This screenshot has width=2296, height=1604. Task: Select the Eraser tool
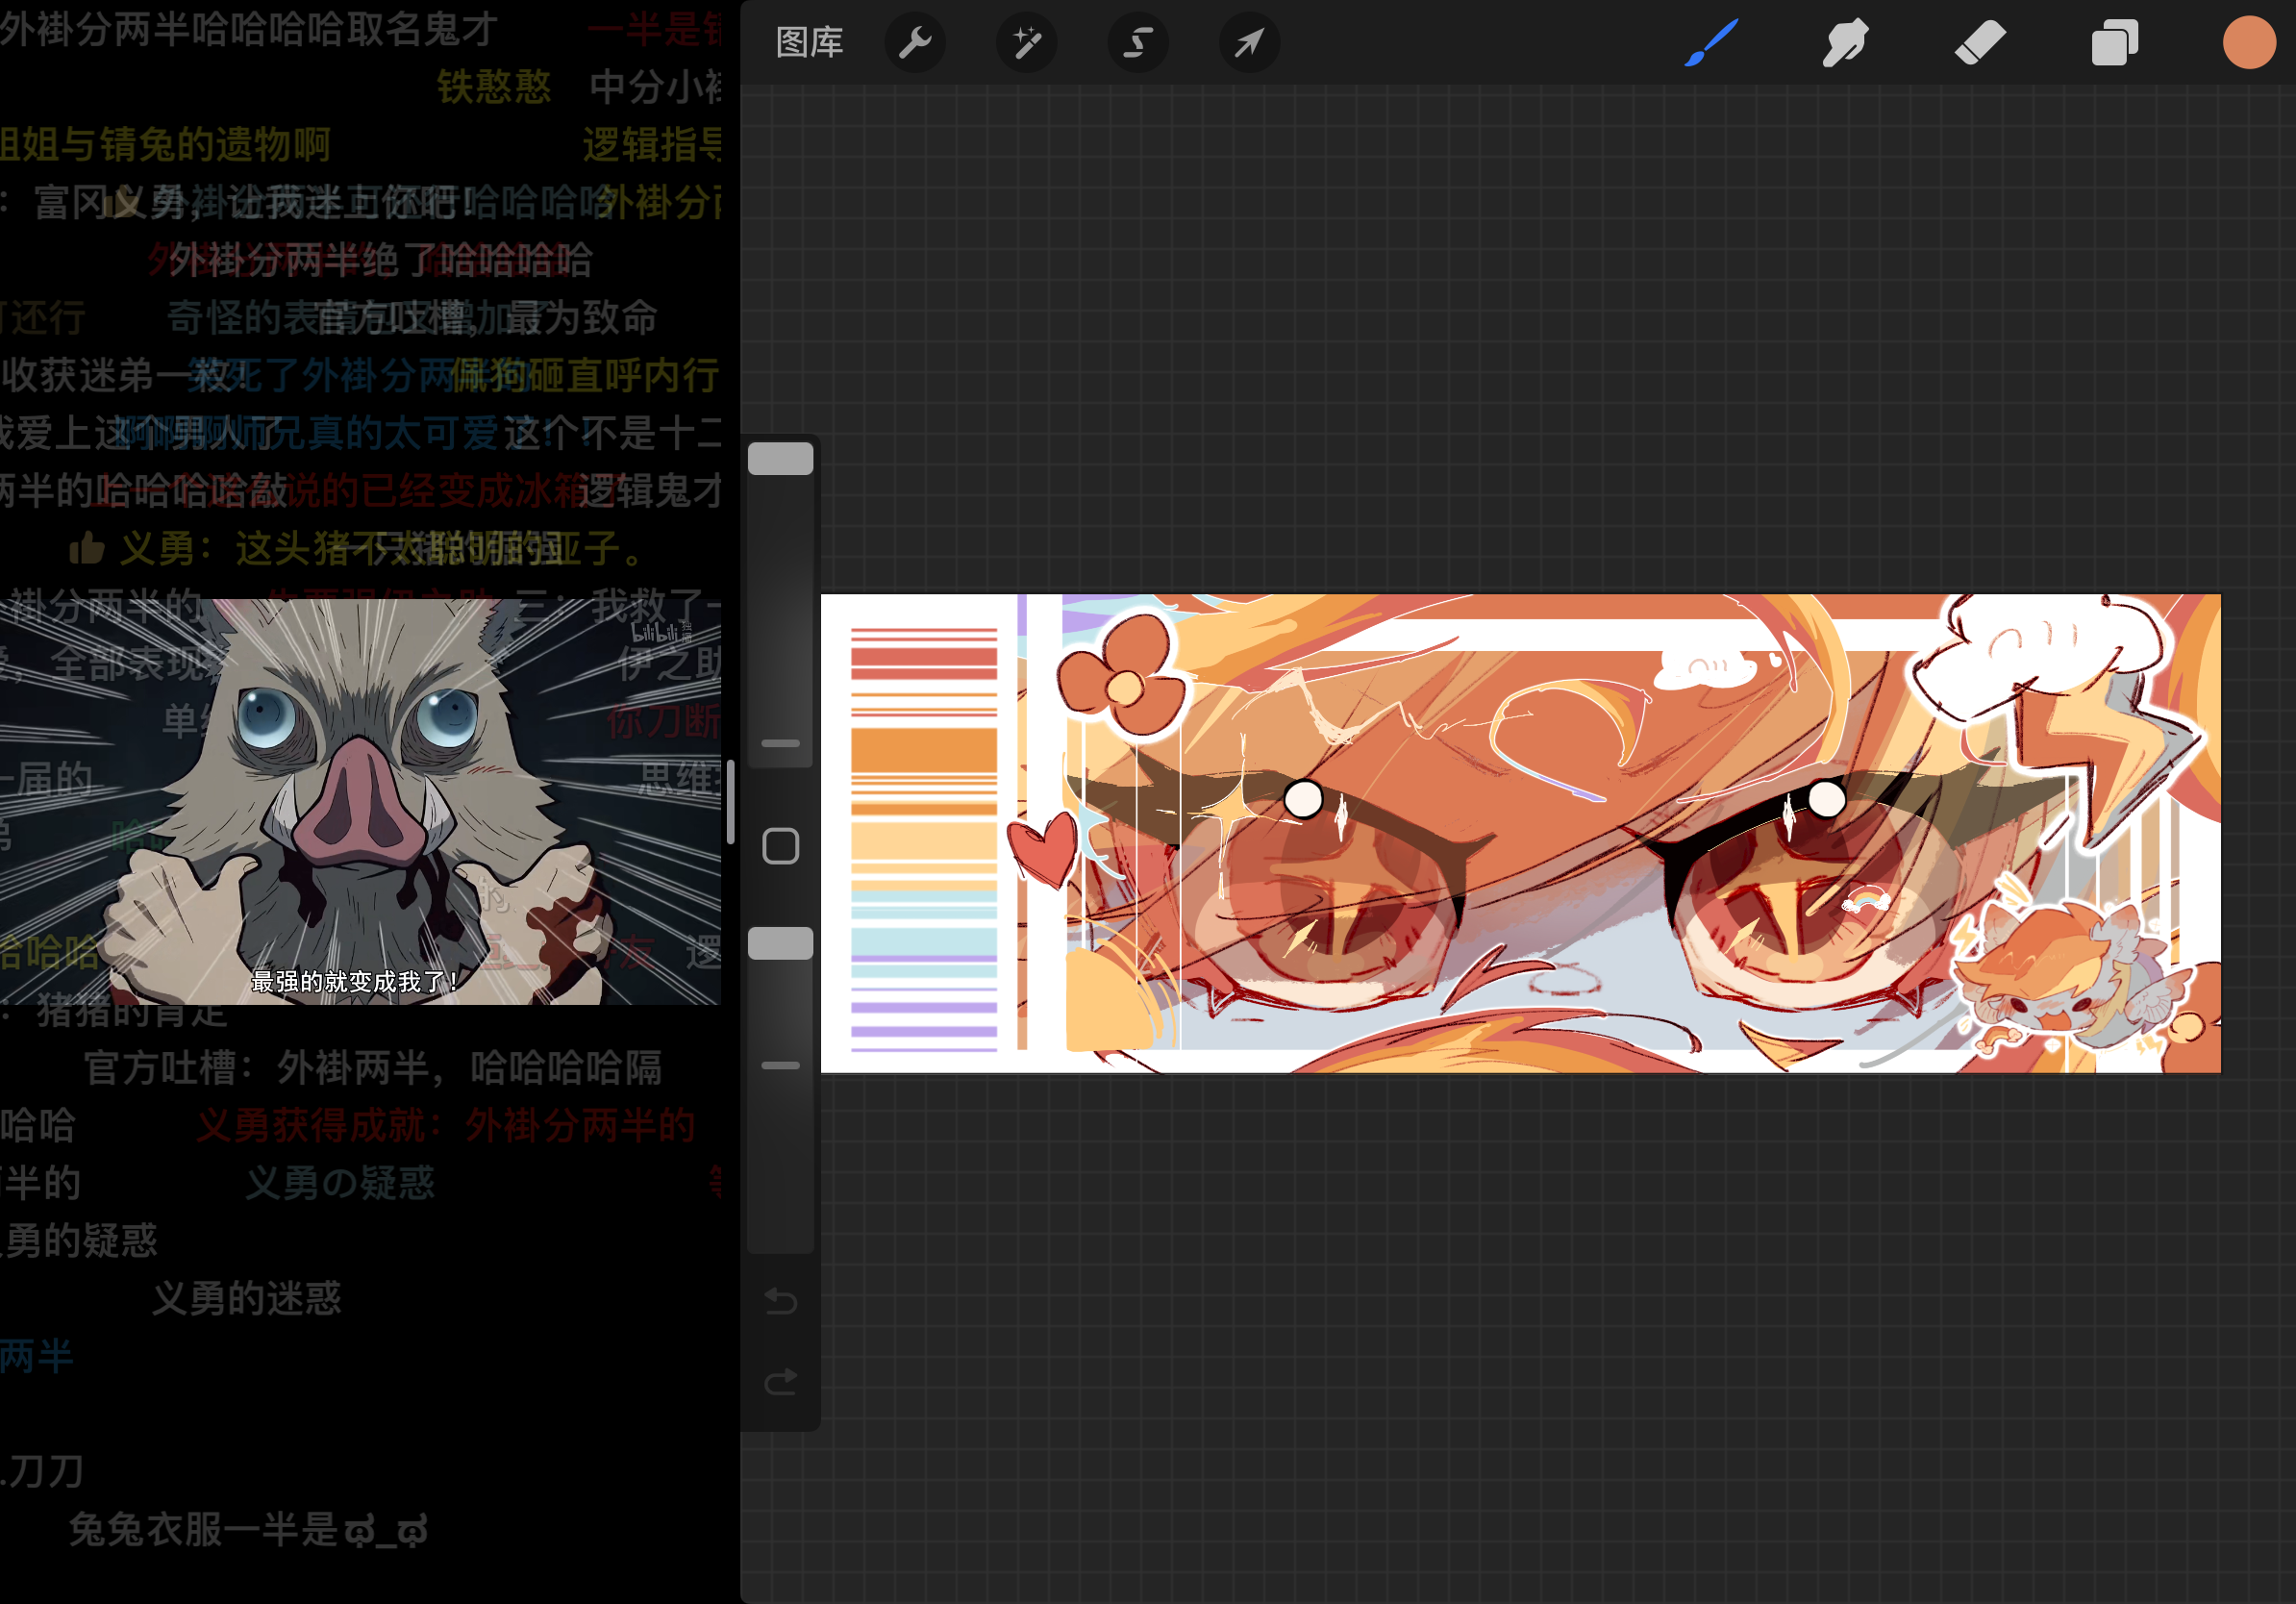(x=1979, y=43)
